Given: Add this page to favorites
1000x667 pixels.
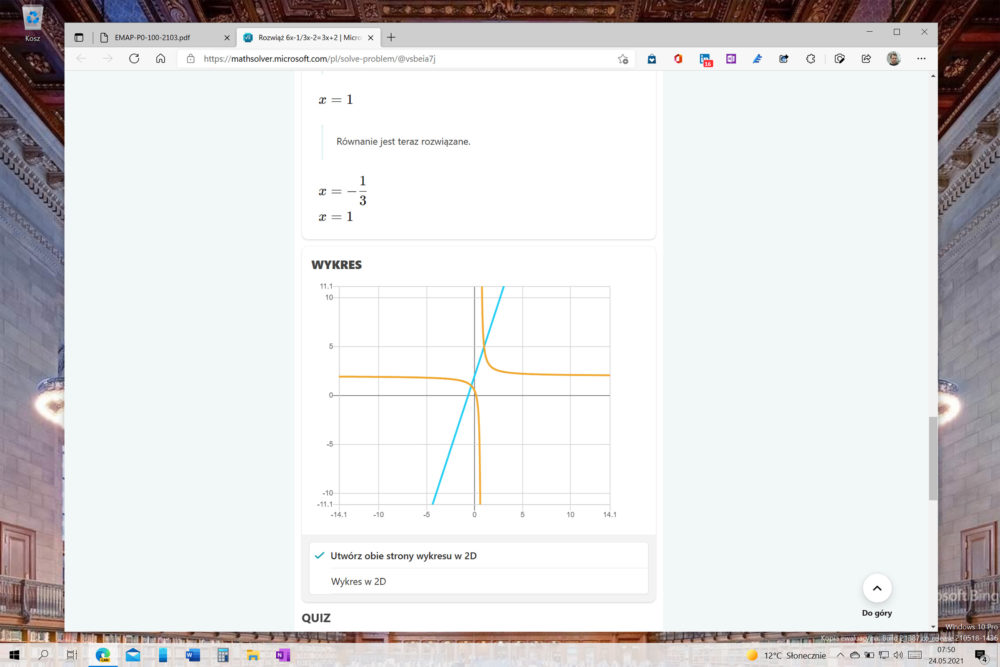Looking at the screenshot, I should point(623,59).
